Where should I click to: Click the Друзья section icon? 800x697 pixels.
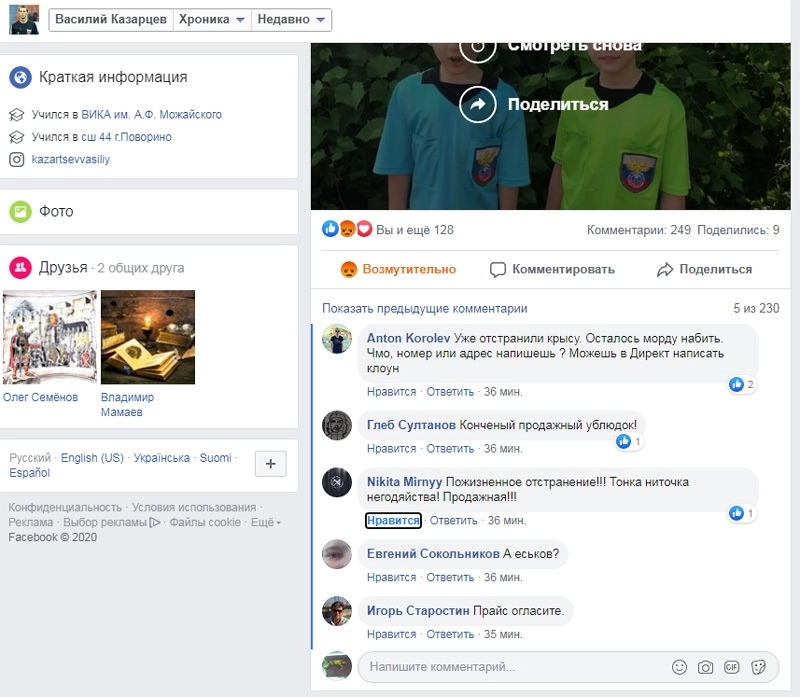pyautogui.click(x=20, y=268)
